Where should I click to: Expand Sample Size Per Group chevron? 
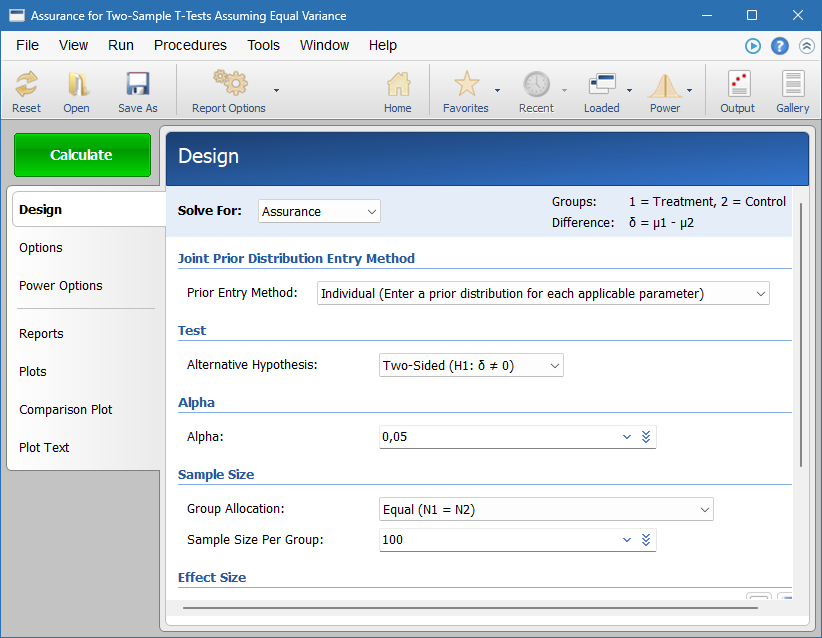(626, 540)
